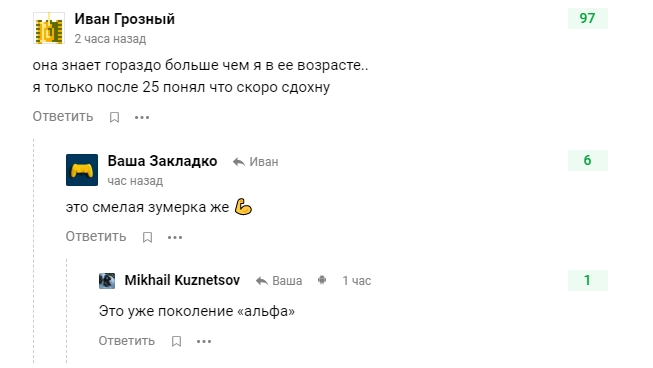Open Иван Грозный's avatar image
The width and height of the screenshot is (653, 368).
point(49,28)
